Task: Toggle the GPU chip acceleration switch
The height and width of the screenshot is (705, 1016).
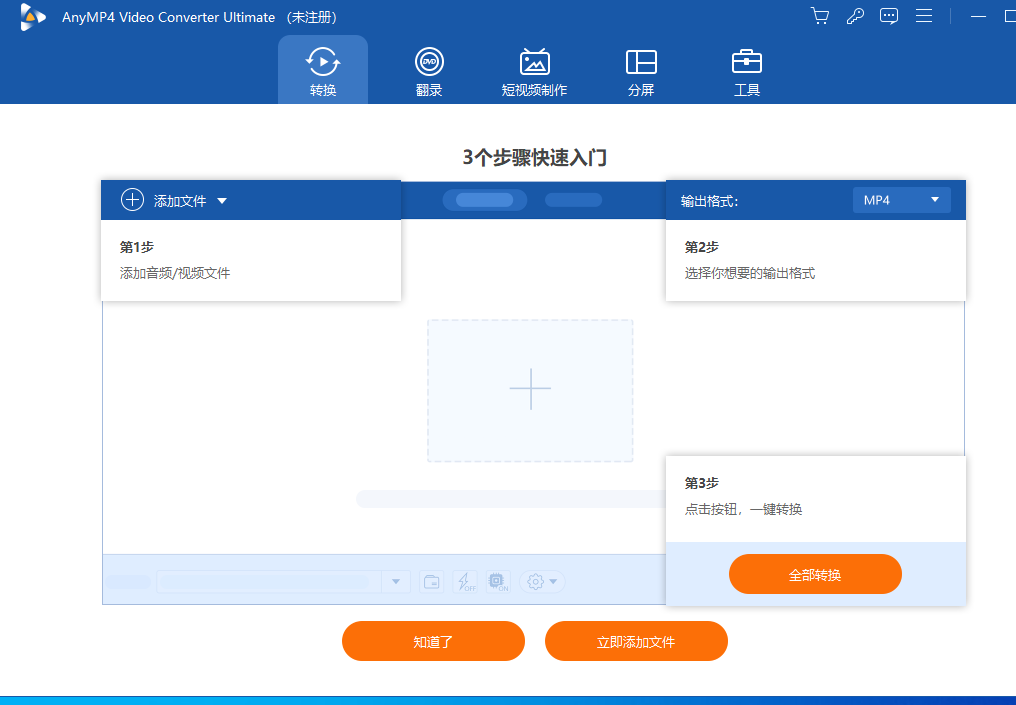Action: coord(498,581)
